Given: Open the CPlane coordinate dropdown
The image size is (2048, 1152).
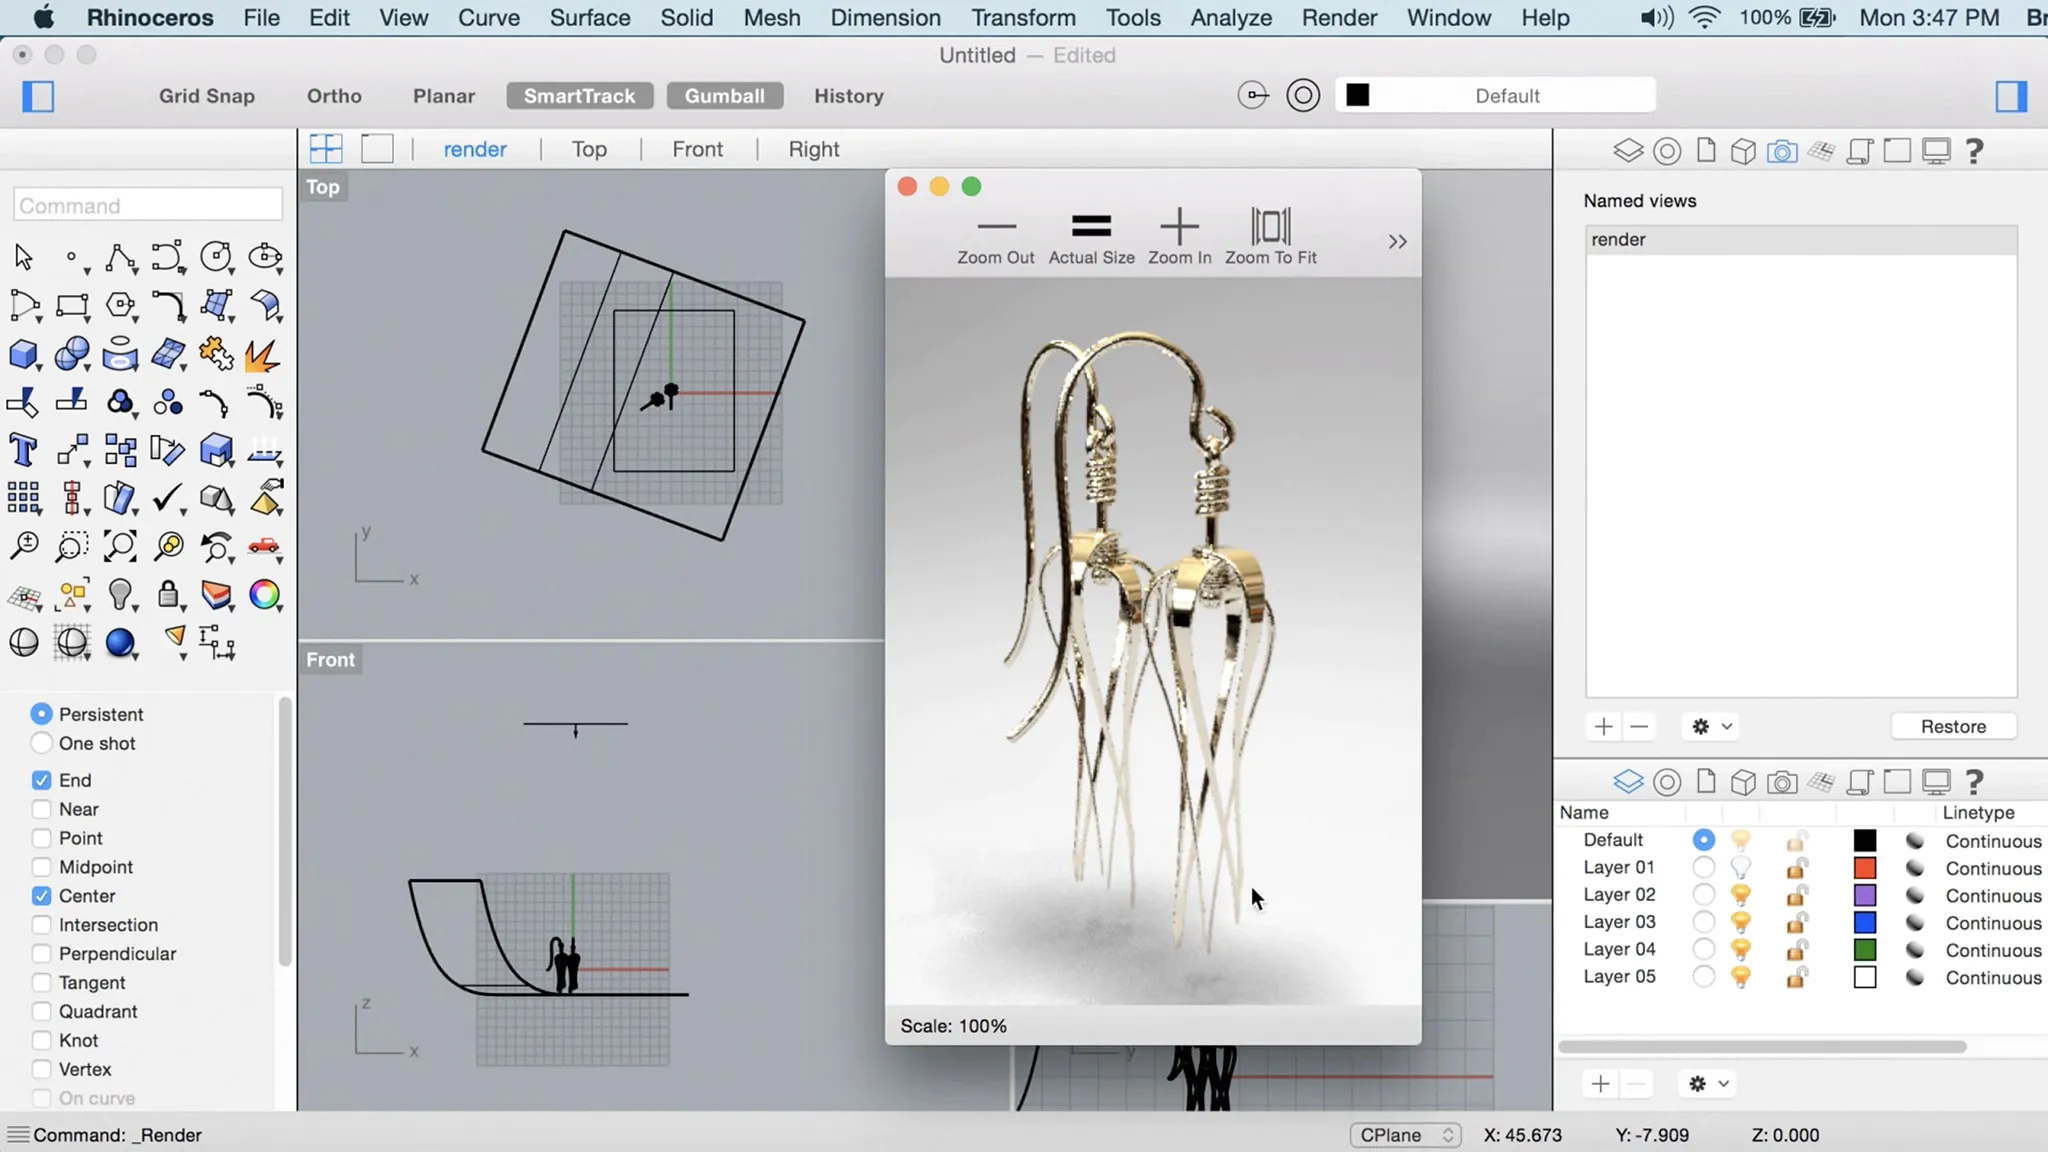Looking at the screenshot, I should click(x=1405, y=1135).
